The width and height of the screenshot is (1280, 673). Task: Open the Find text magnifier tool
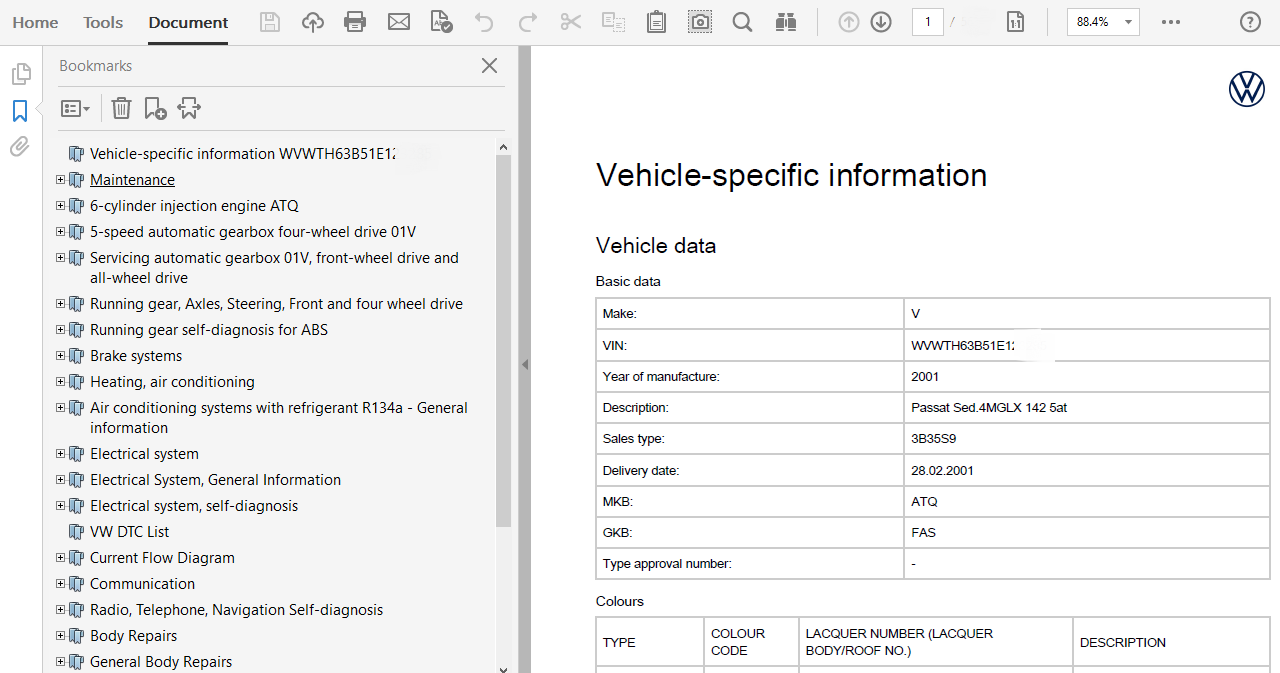pyautogui.click(x=742, y=22)
